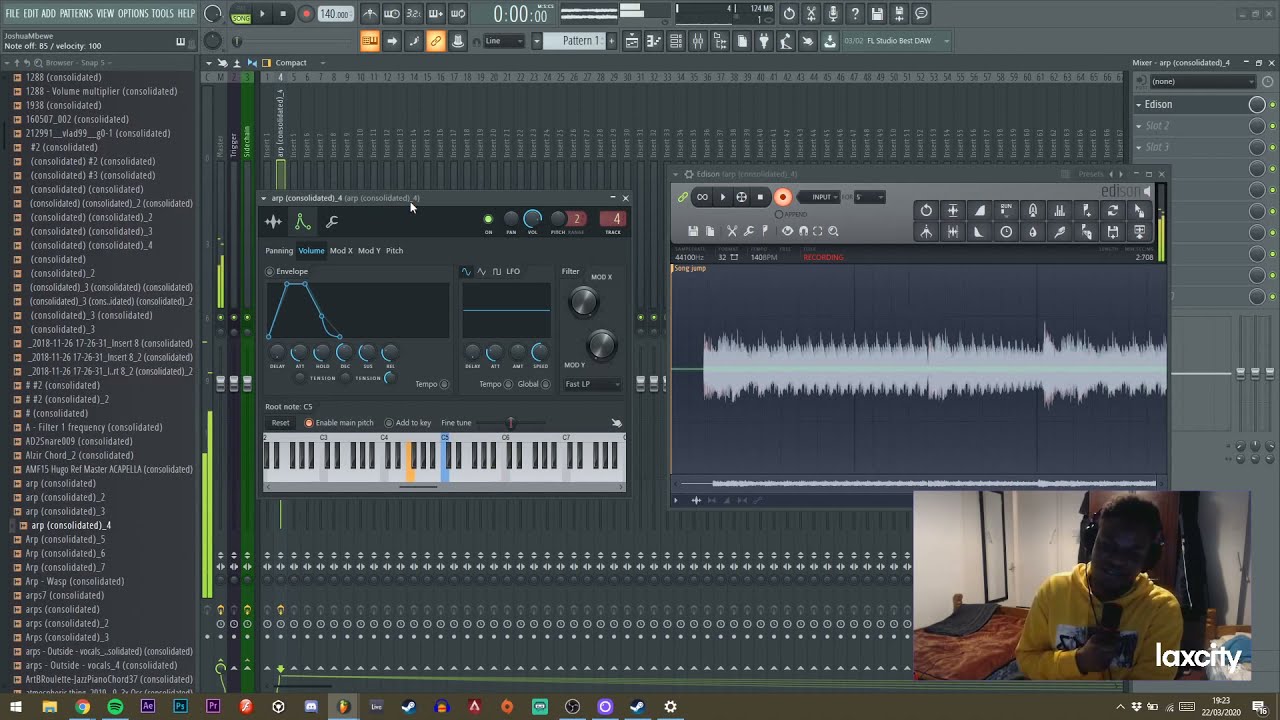1280x720 pixels.
Task: Click the mixer TRACK number 4 box
Action: pos(612,219)
